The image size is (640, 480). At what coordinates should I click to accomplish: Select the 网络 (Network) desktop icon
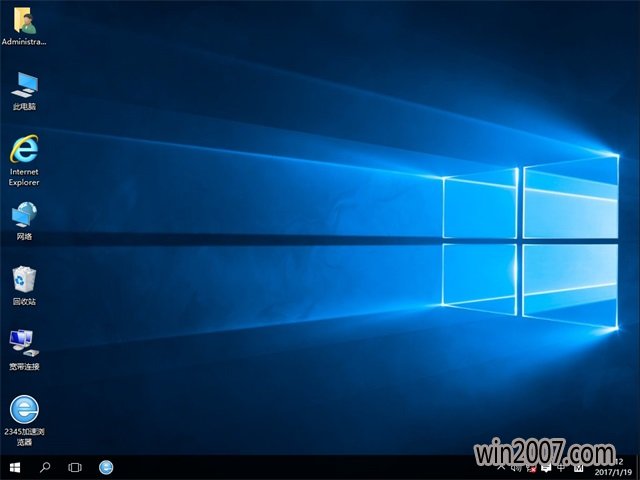tap(24, 220)
